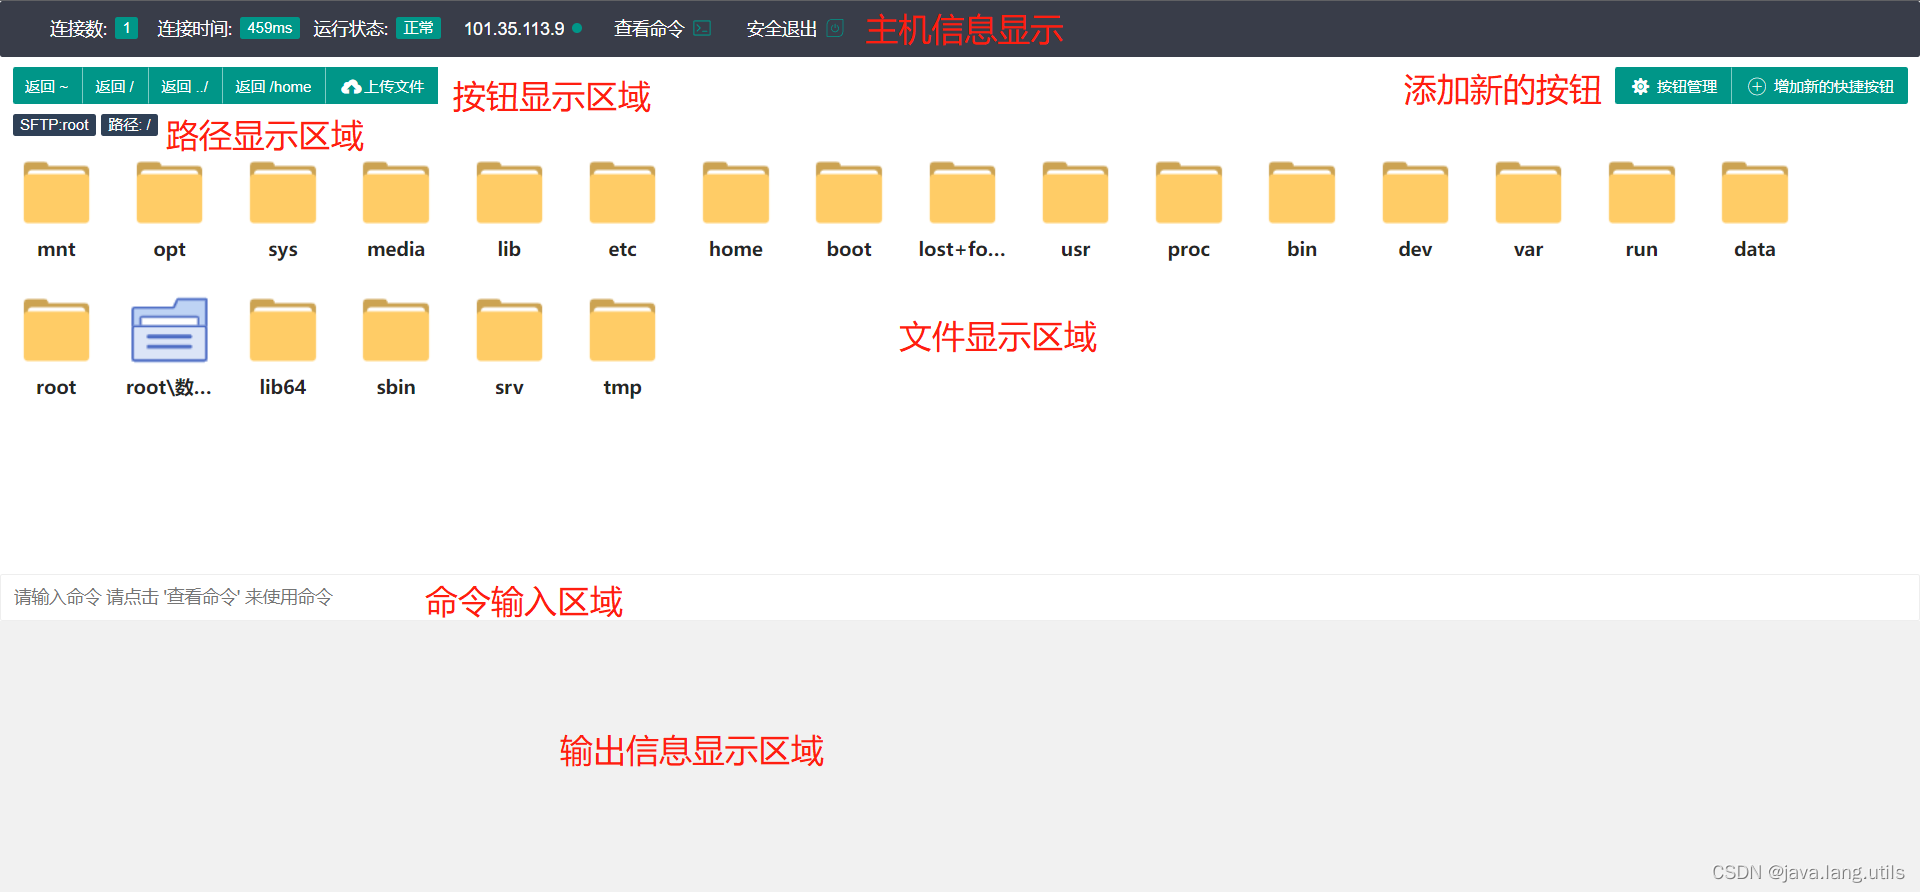The image size is (1920, 892).
Task: Open the home folder
Action: pos(736,192)
